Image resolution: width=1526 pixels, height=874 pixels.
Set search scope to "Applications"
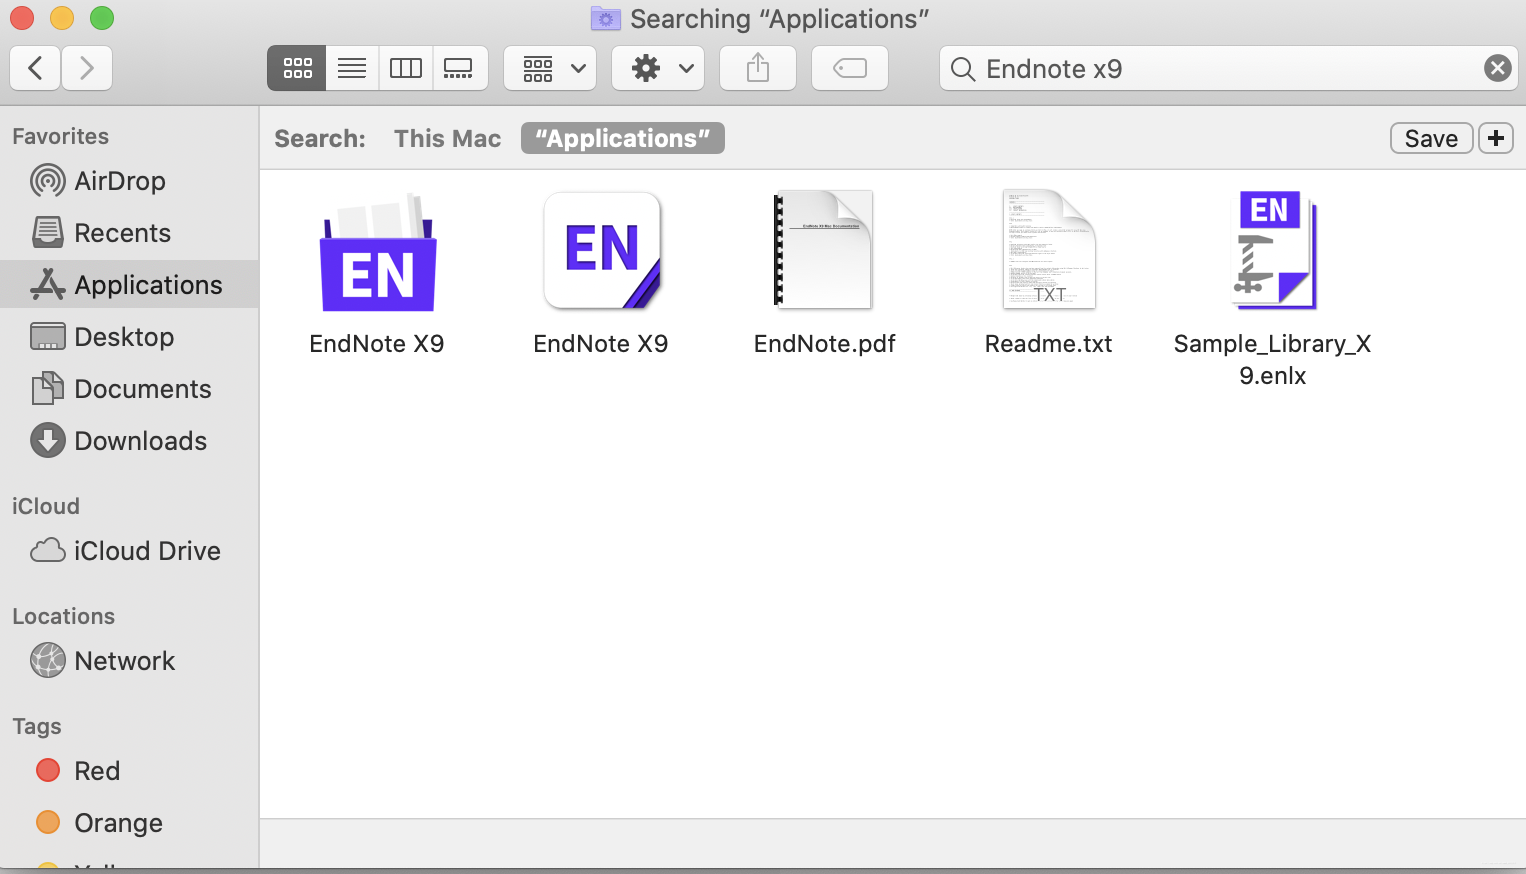(x=622, y=138)
